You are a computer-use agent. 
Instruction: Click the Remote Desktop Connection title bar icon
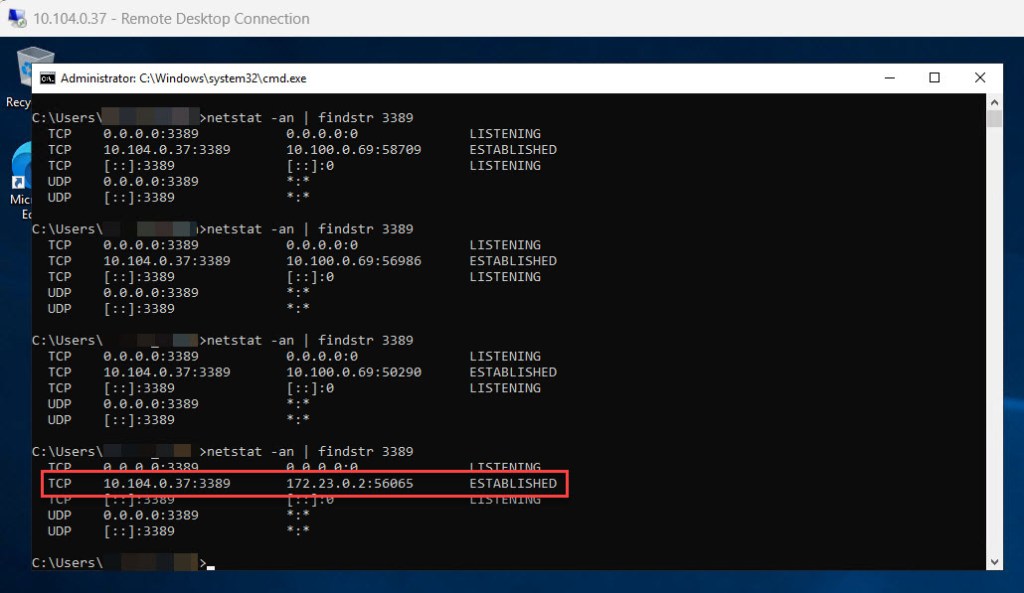[17, 18]
